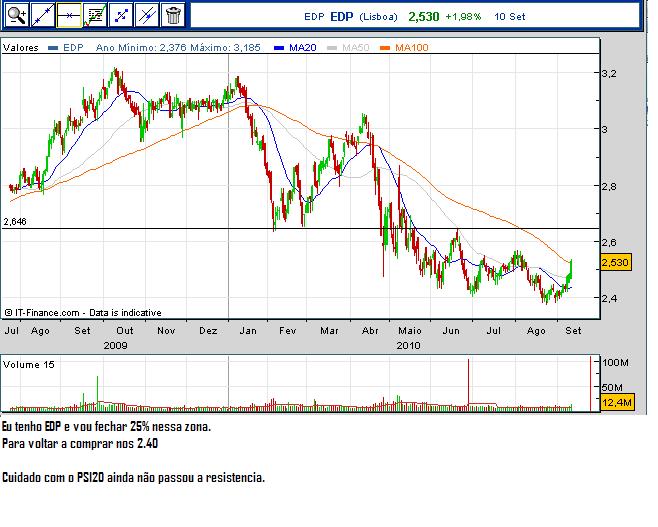This screenshot has width=658, height=527.
Task: Click the 100M volume axis value
Action: click(615, 362)
